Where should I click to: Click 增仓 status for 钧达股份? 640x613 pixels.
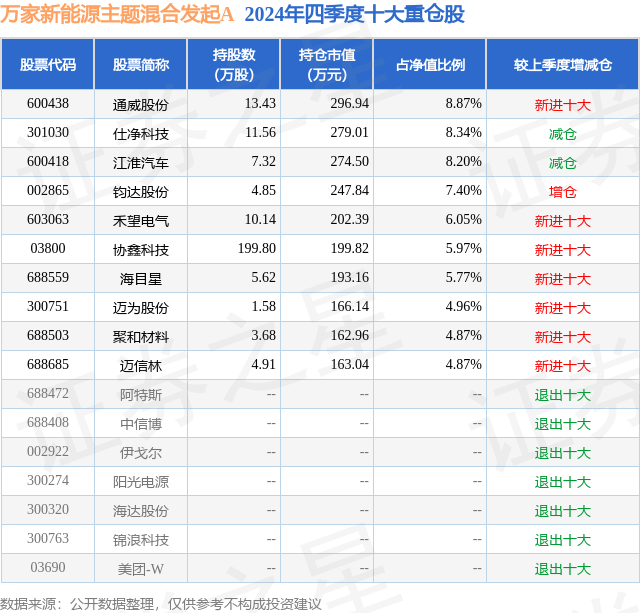(x=563, y=192)
